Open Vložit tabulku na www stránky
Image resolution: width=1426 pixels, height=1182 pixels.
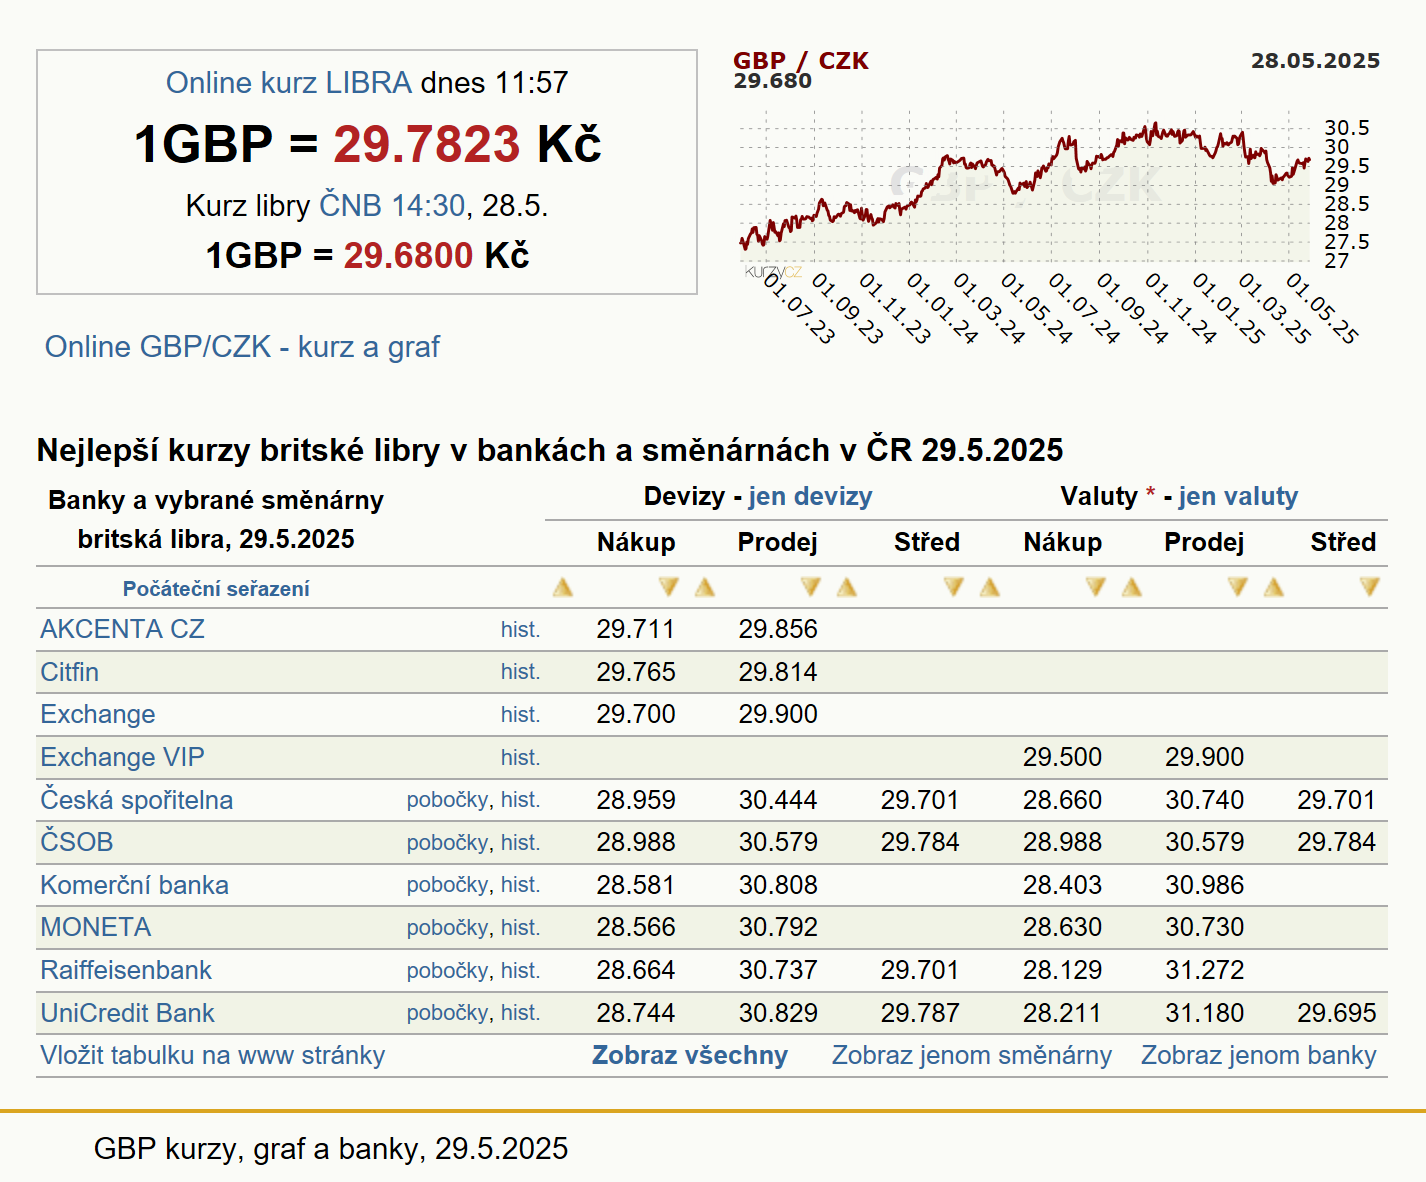point(212,1055)
